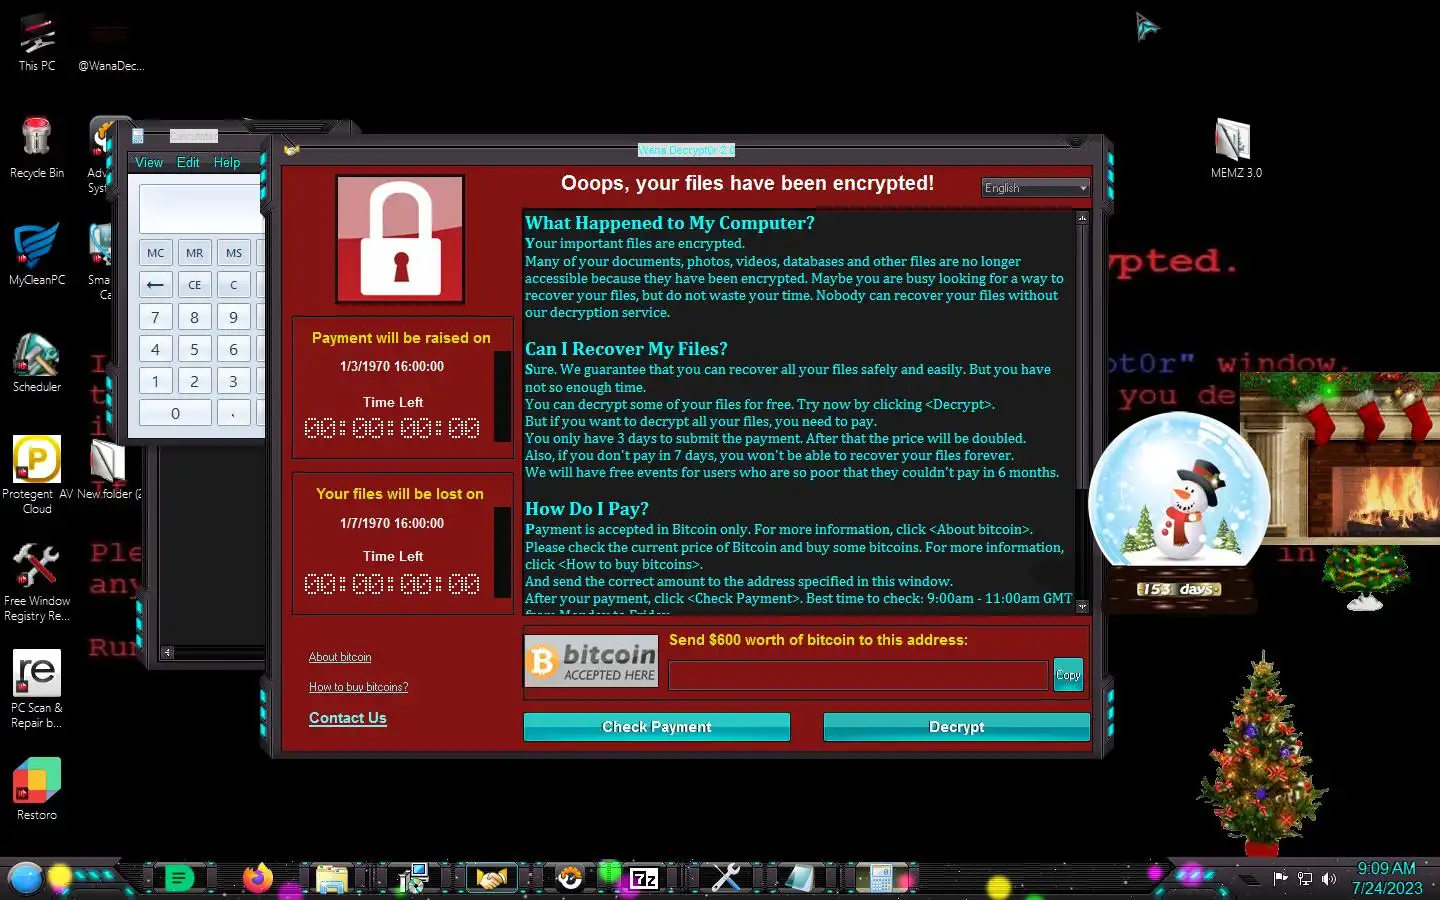Click the Calculator taskbar icon

click(881, 879)
